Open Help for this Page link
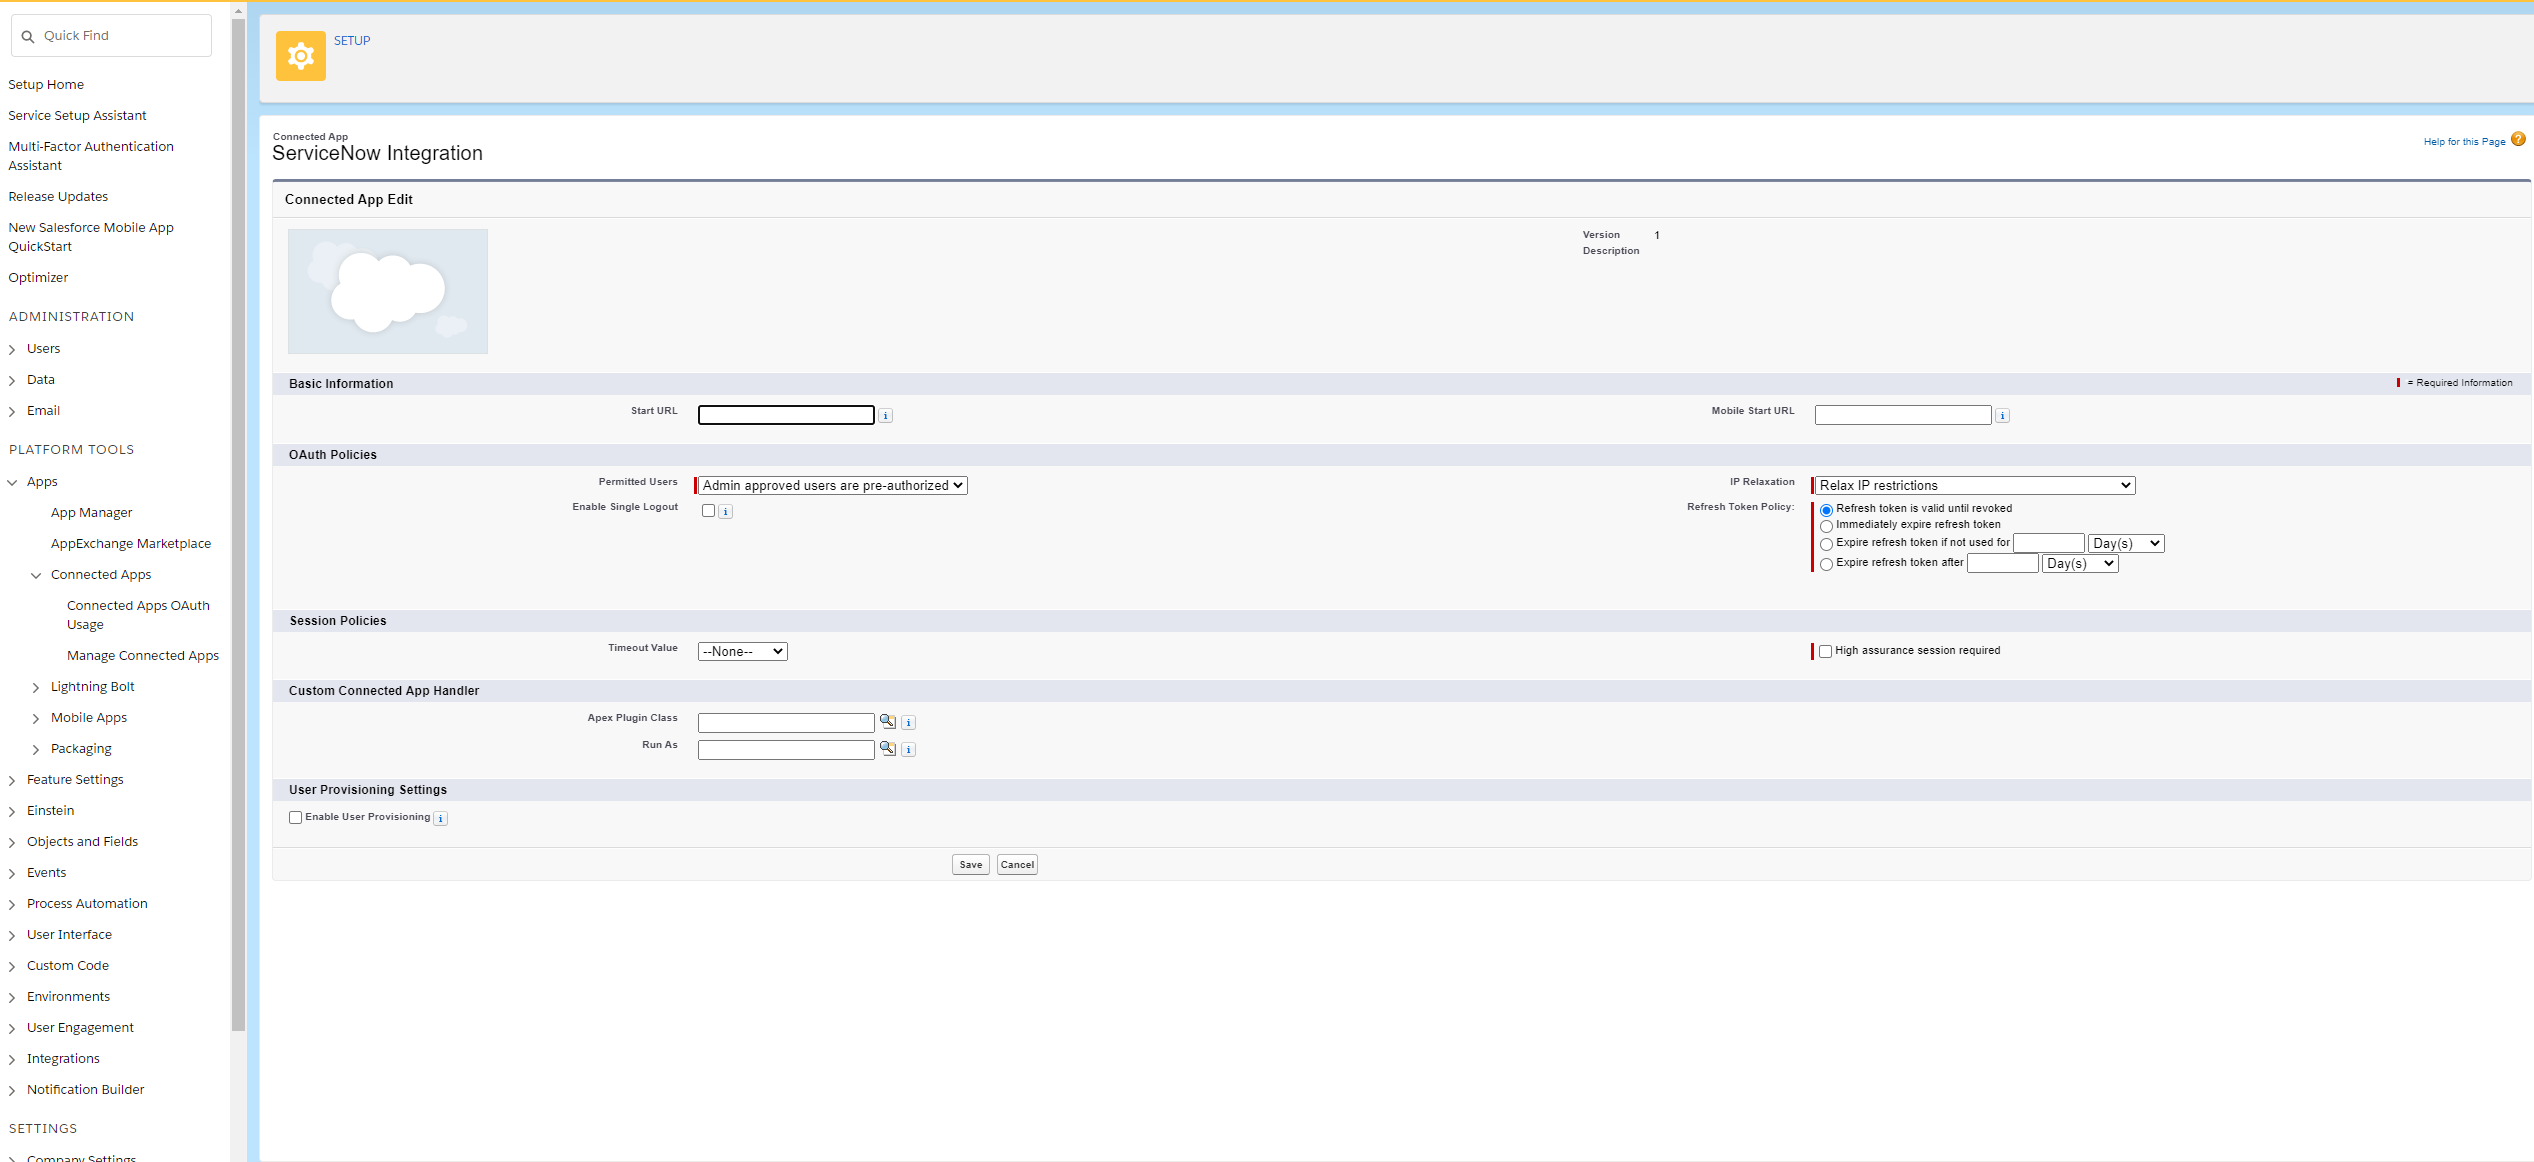 point(2465,142)
